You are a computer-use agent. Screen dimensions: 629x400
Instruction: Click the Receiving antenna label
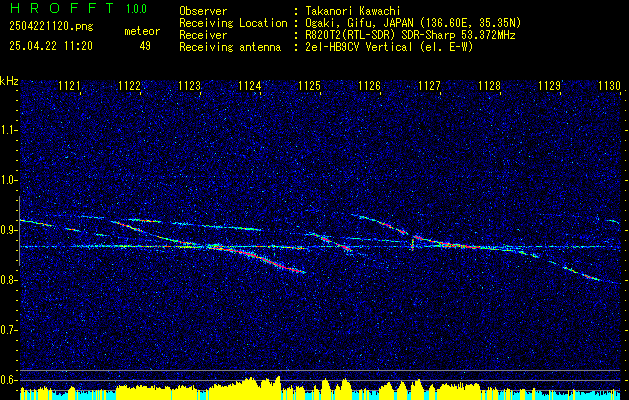(x=230, y=47)
